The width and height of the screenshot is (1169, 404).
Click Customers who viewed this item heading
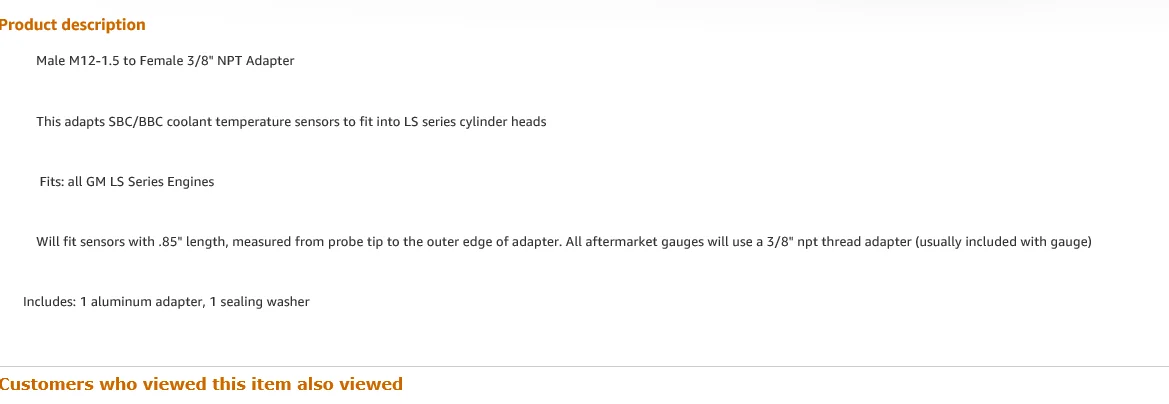(x=200, y=384)
